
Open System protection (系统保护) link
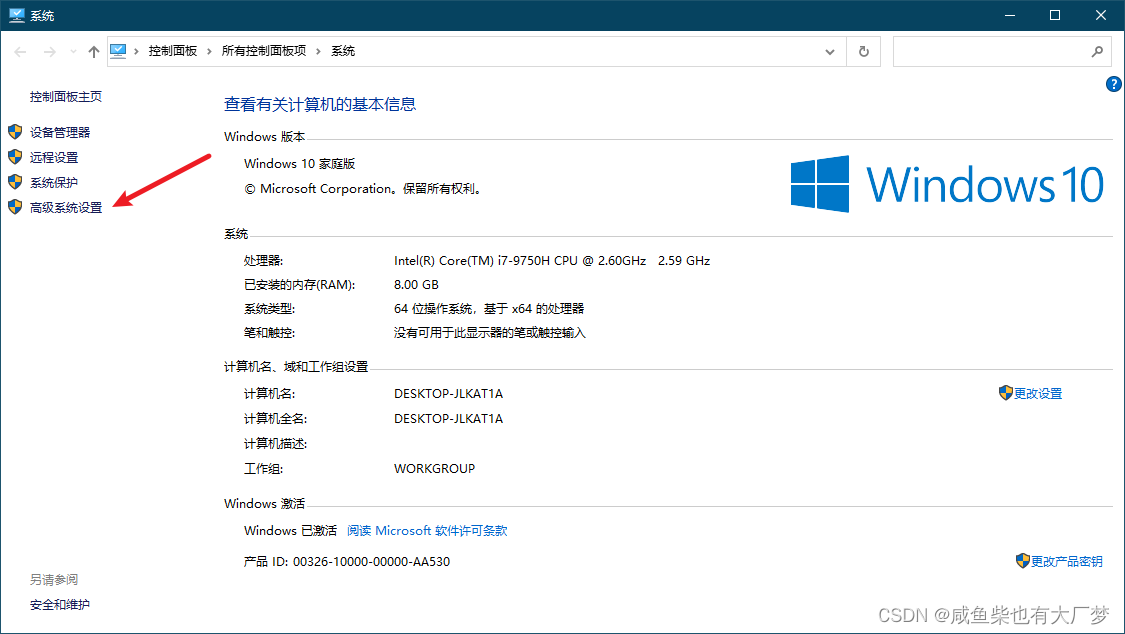(54, 182)
